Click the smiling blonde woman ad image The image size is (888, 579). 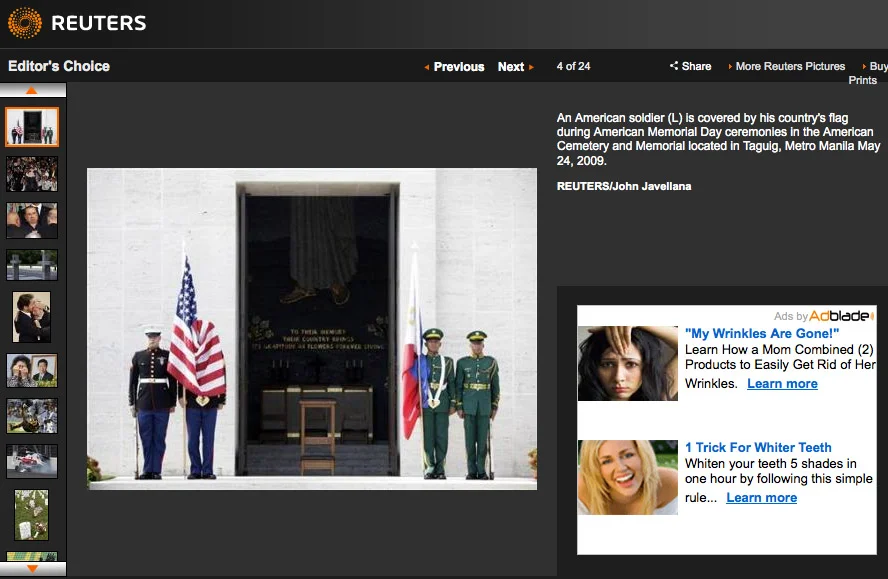627,477
